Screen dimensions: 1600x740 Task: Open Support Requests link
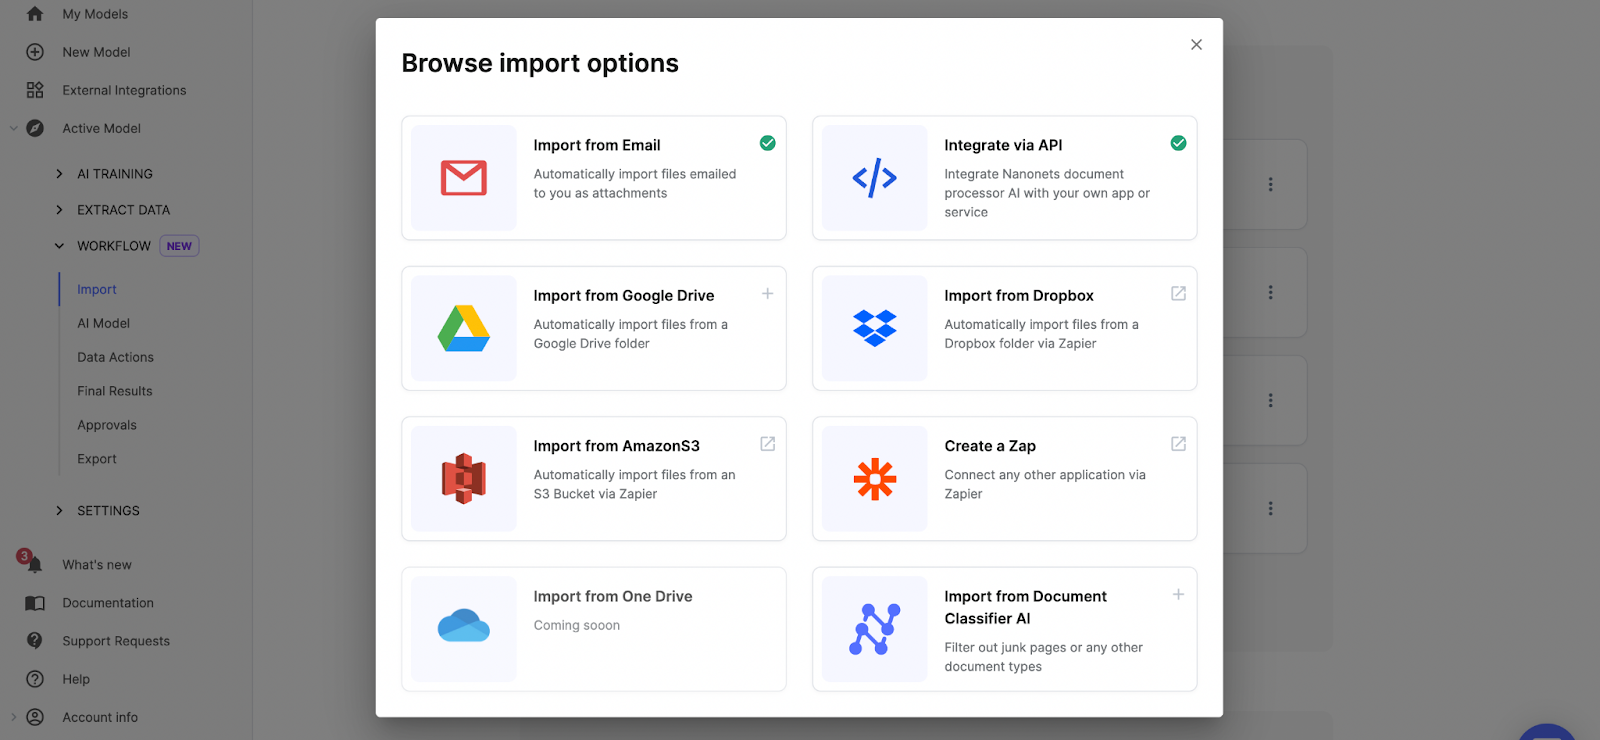pyautogui.click(x=116, y=641)
